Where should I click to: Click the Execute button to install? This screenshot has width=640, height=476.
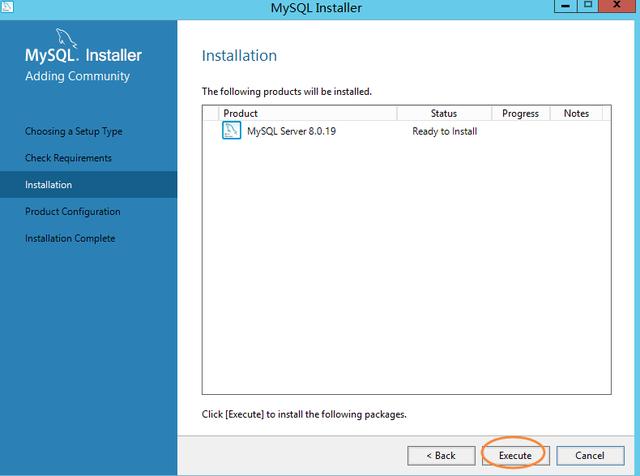(x=515, y=455)
